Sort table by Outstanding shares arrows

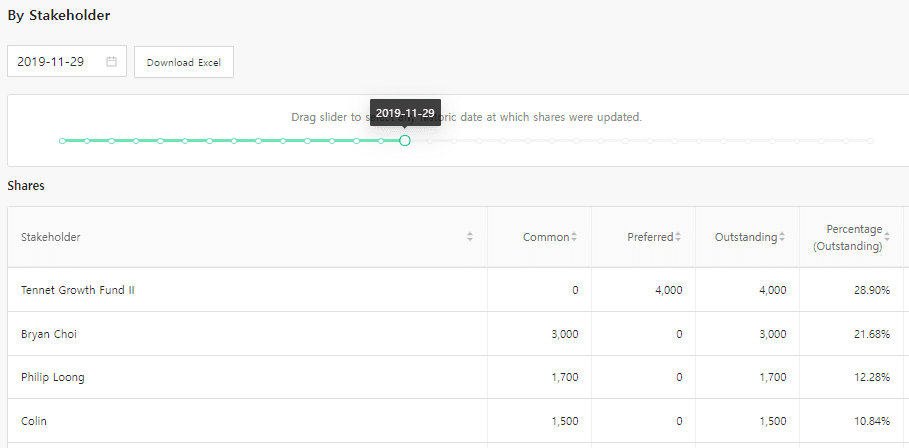(x=781, y=236)
